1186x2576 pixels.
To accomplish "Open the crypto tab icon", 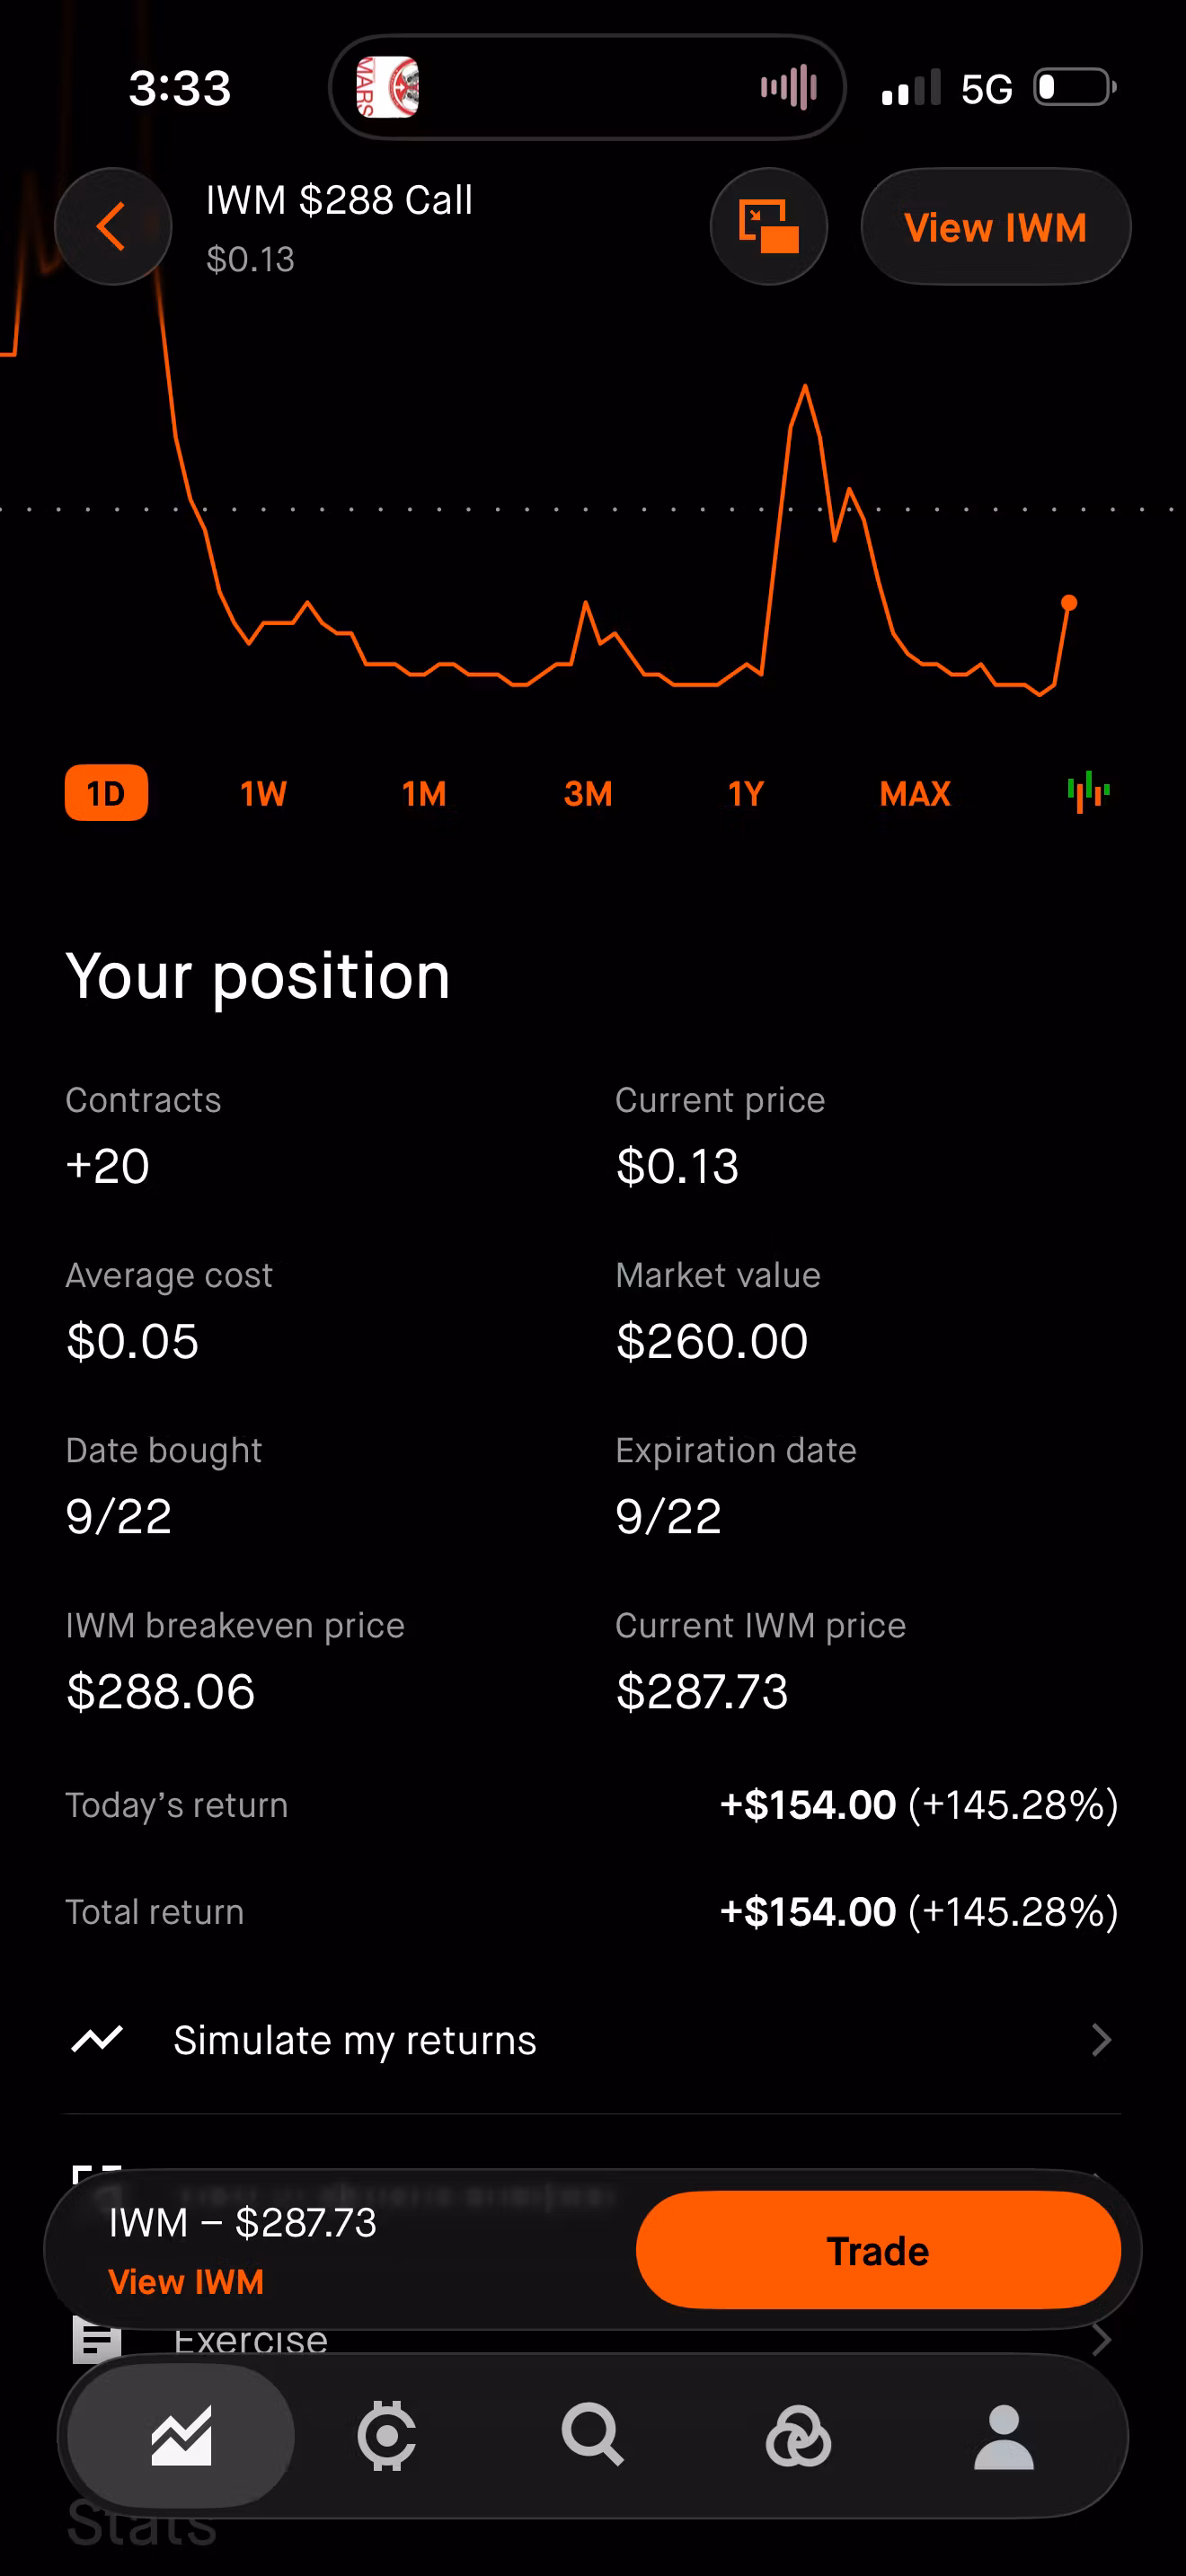I will [387, 2436].
